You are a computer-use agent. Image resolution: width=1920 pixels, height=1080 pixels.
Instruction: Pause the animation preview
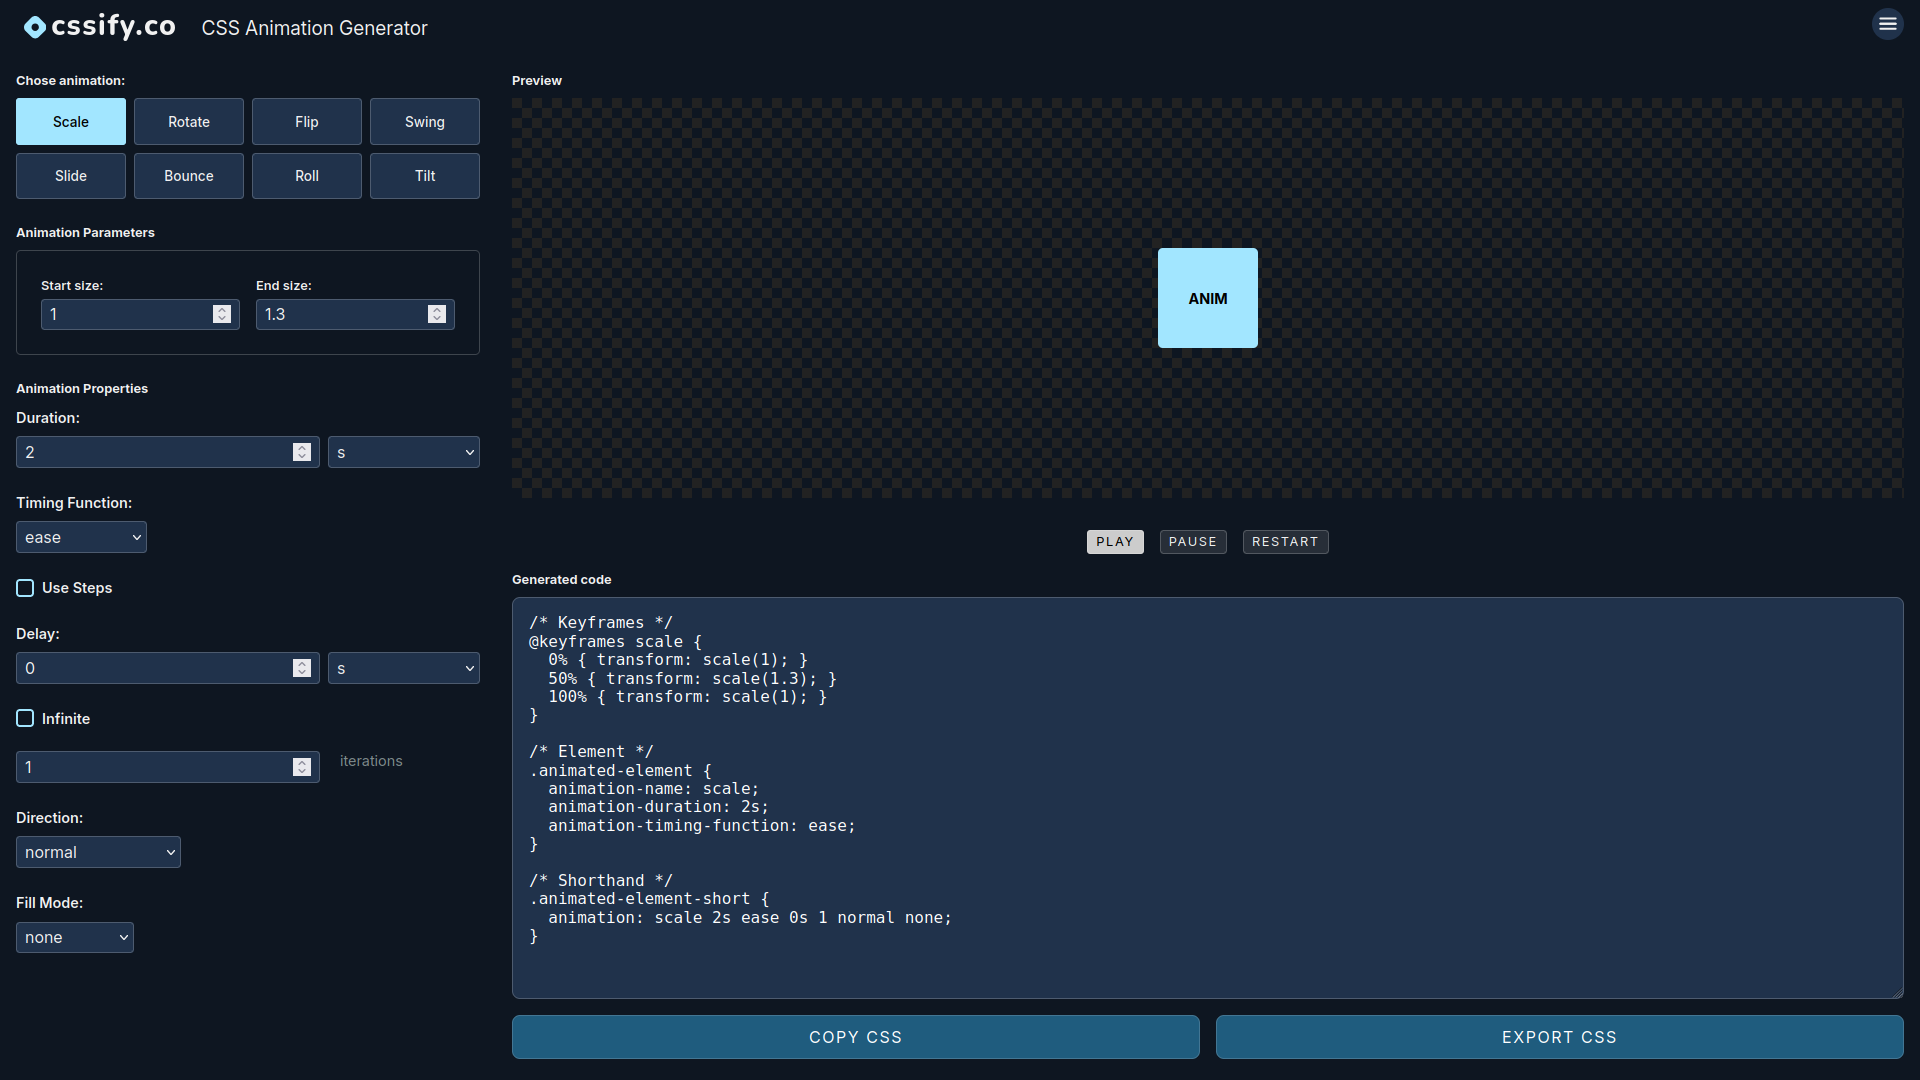(x=1192, y=541)
